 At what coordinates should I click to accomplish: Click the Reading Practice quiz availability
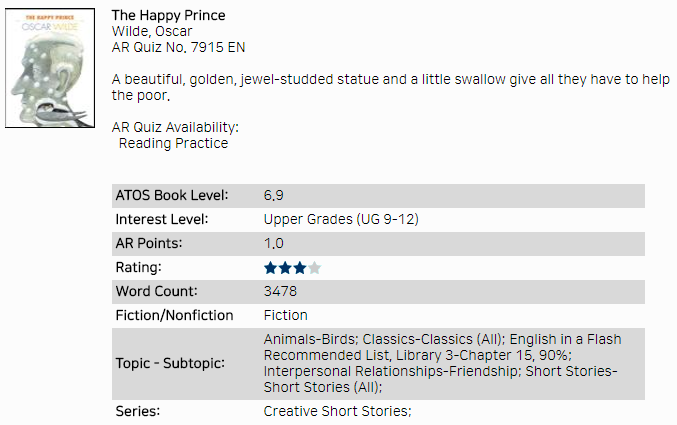173,143
